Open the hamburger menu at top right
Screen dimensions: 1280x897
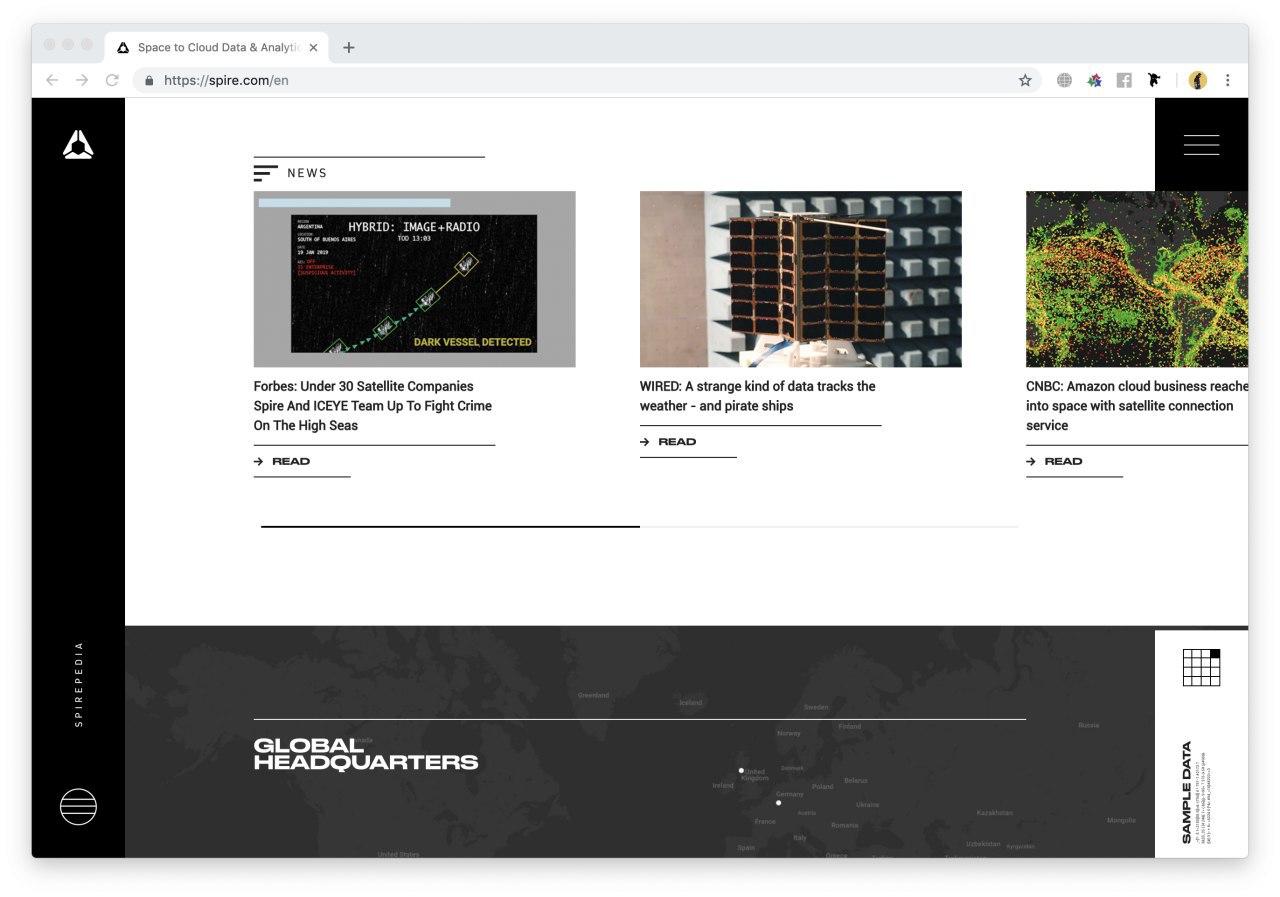pyautogui.click(x=1201, y=145)
